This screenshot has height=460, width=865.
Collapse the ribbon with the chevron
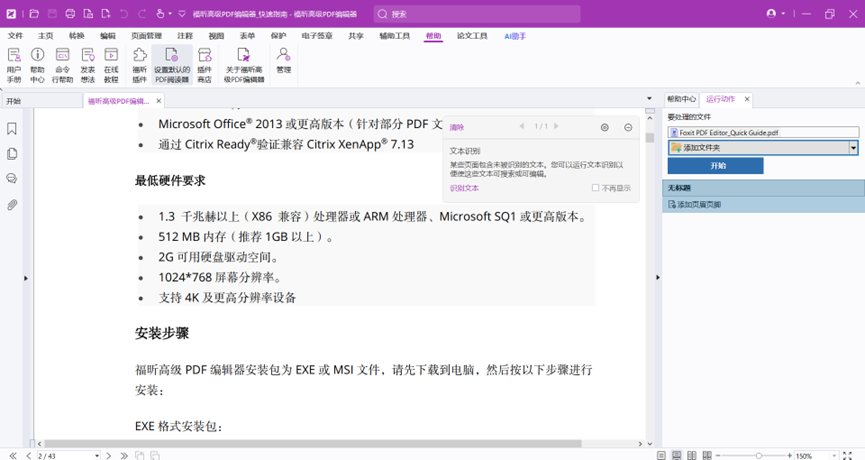tap(858, 83)
